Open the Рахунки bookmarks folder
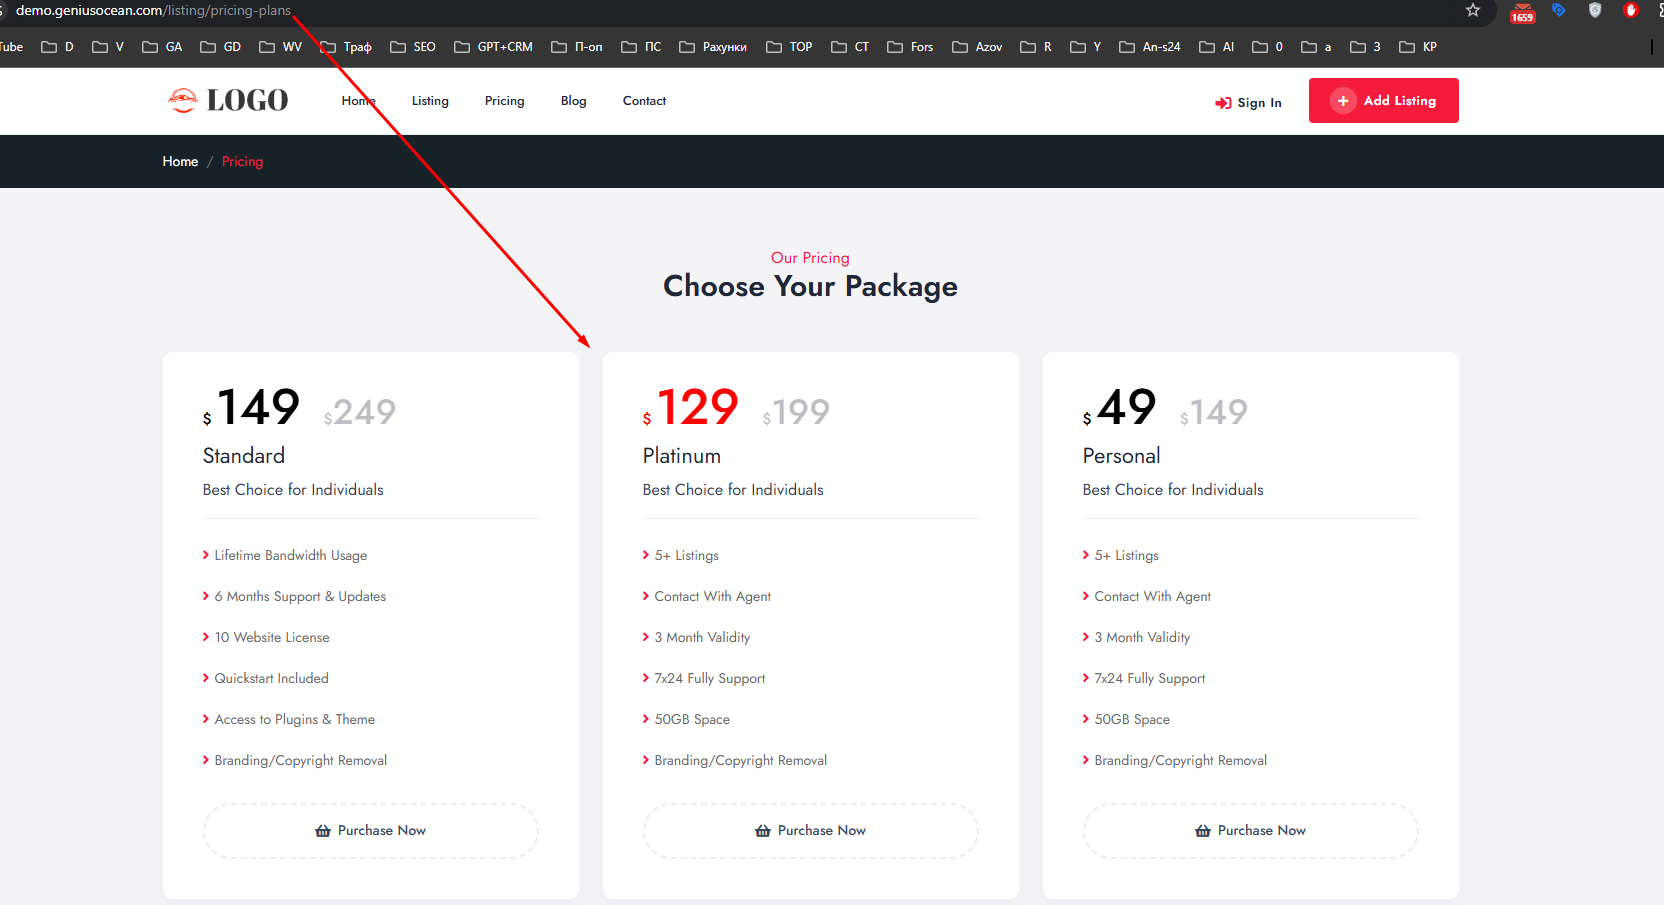This screenshot has height=905, width=1664. coord(713,47)
